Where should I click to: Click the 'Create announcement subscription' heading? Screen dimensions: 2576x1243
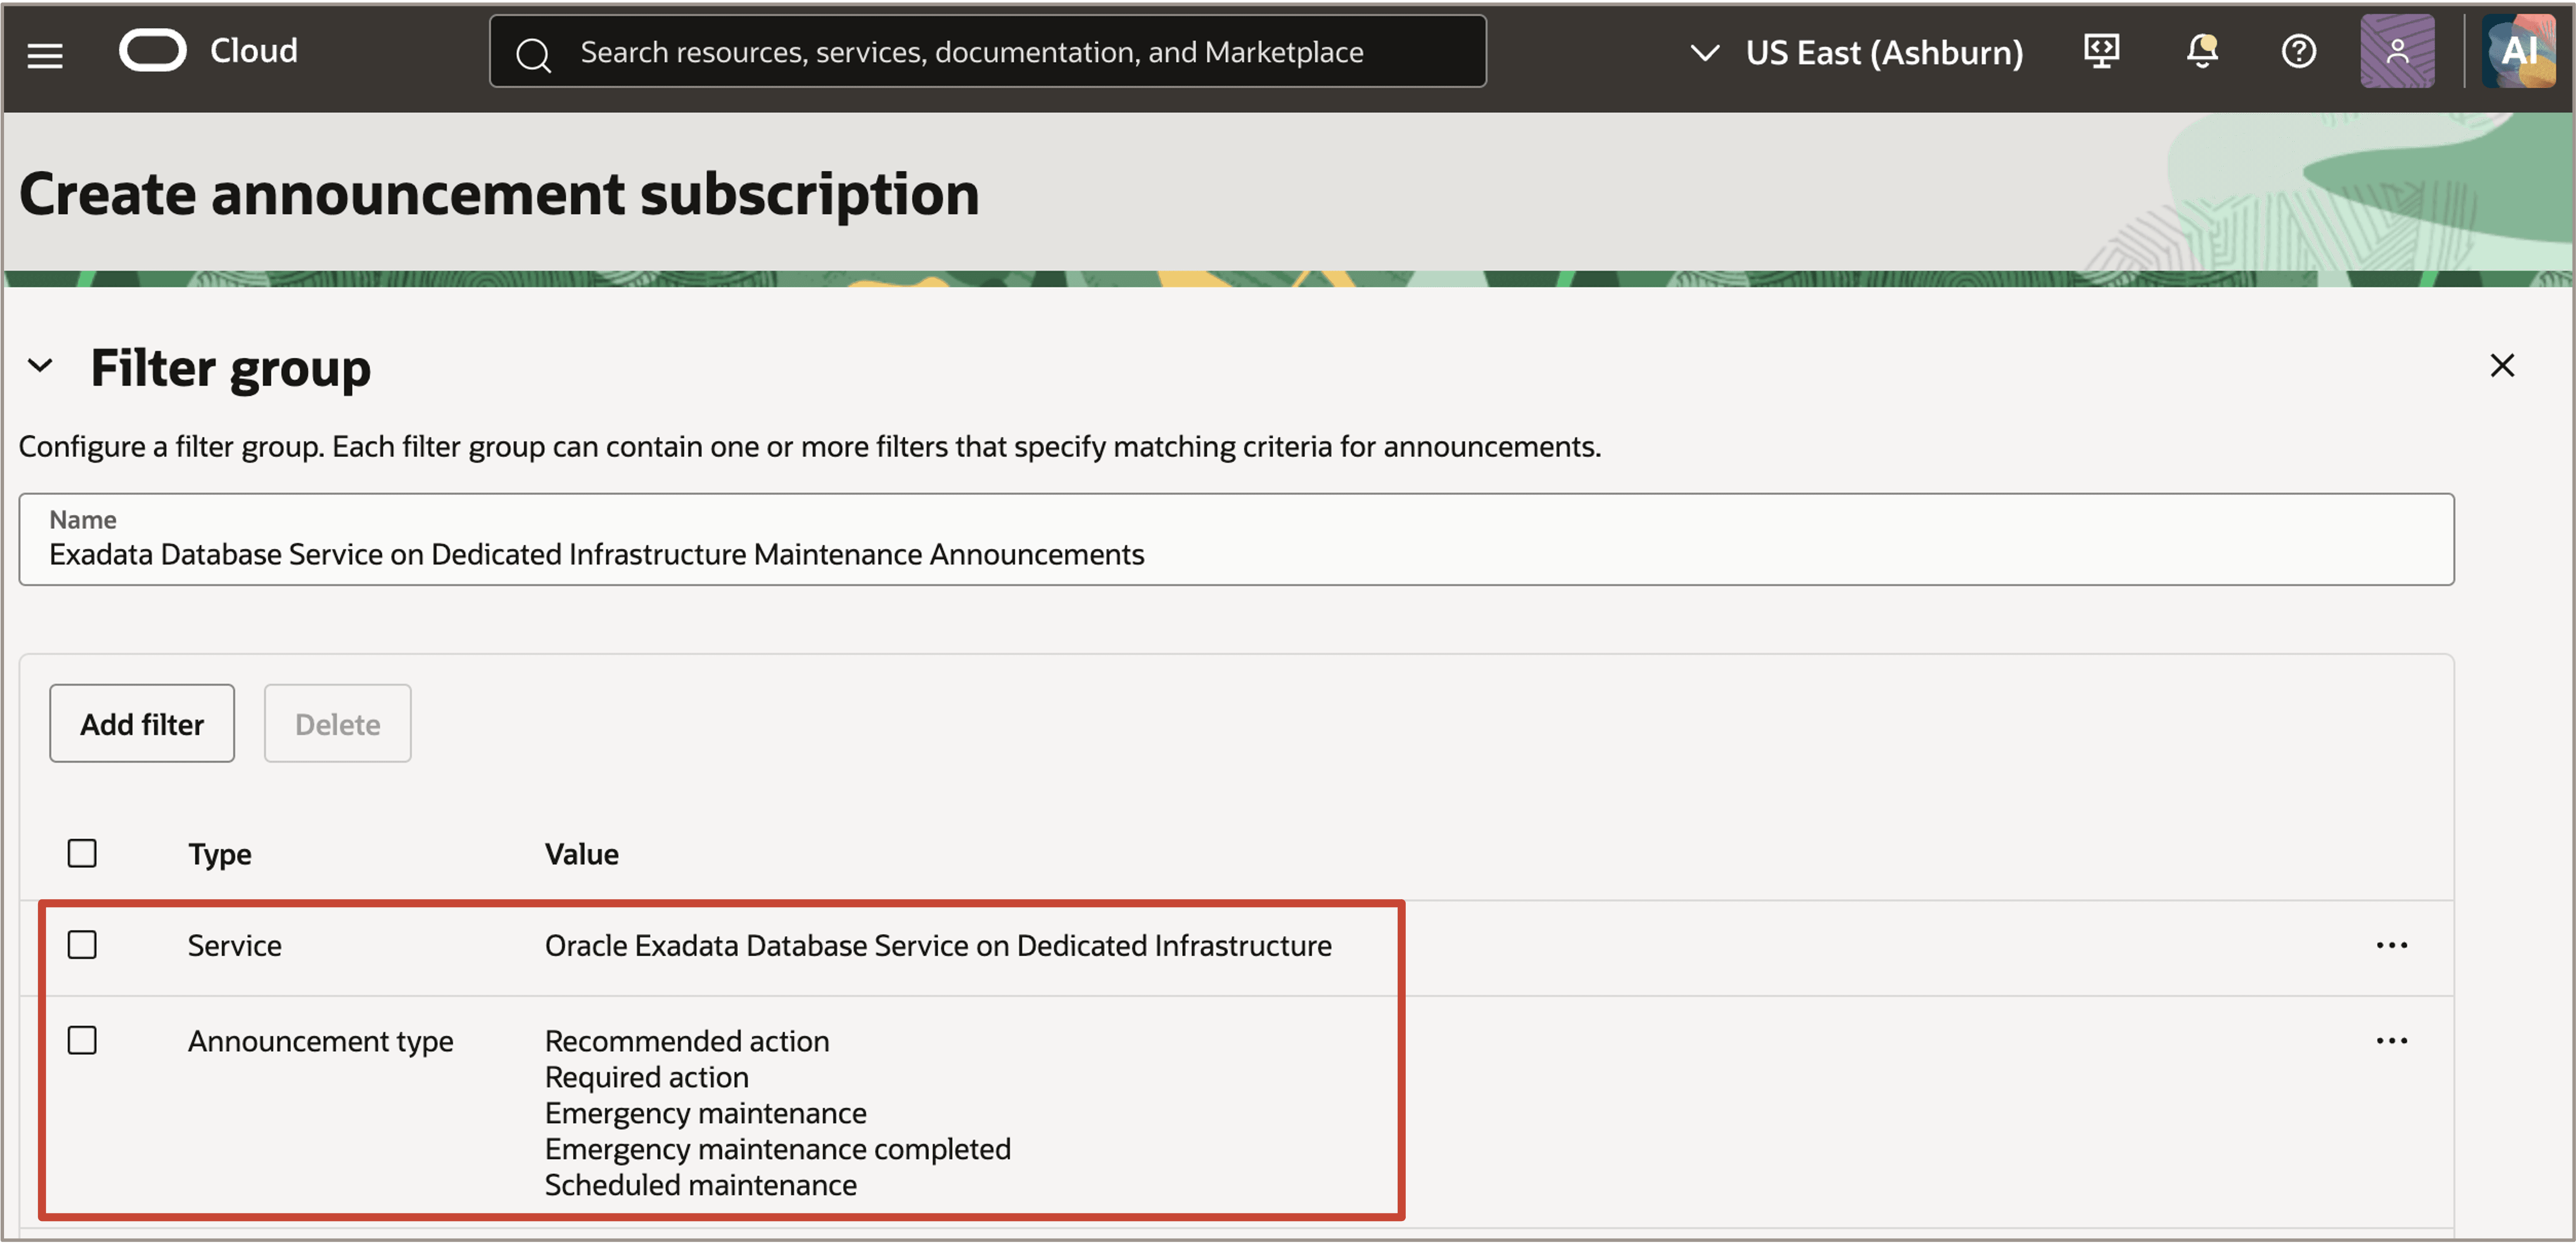pyautogui.click(x=500, y=194)
